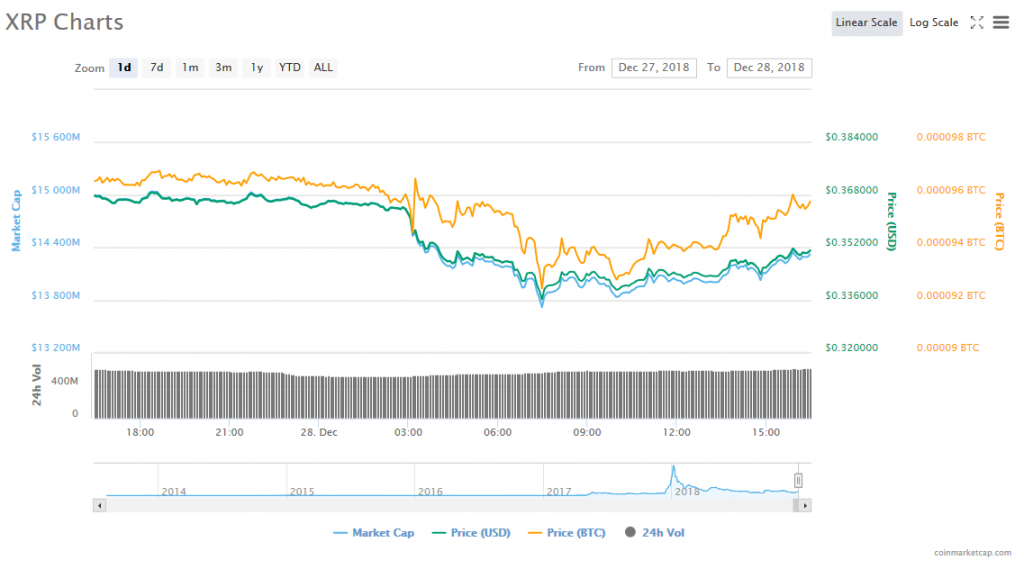Switch to Log Scale
This screenshot has width=1024, height=569.
(x=933, y=23)
